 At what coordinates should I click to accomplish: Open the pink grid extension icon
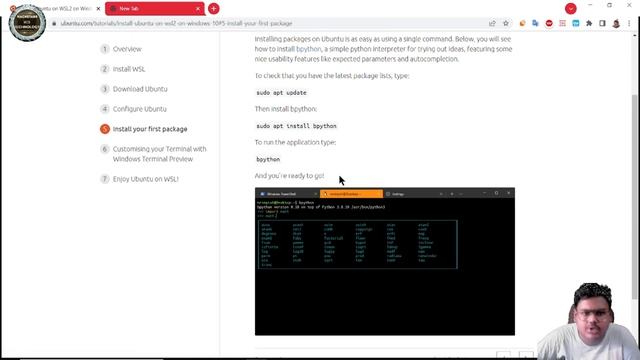562,23
